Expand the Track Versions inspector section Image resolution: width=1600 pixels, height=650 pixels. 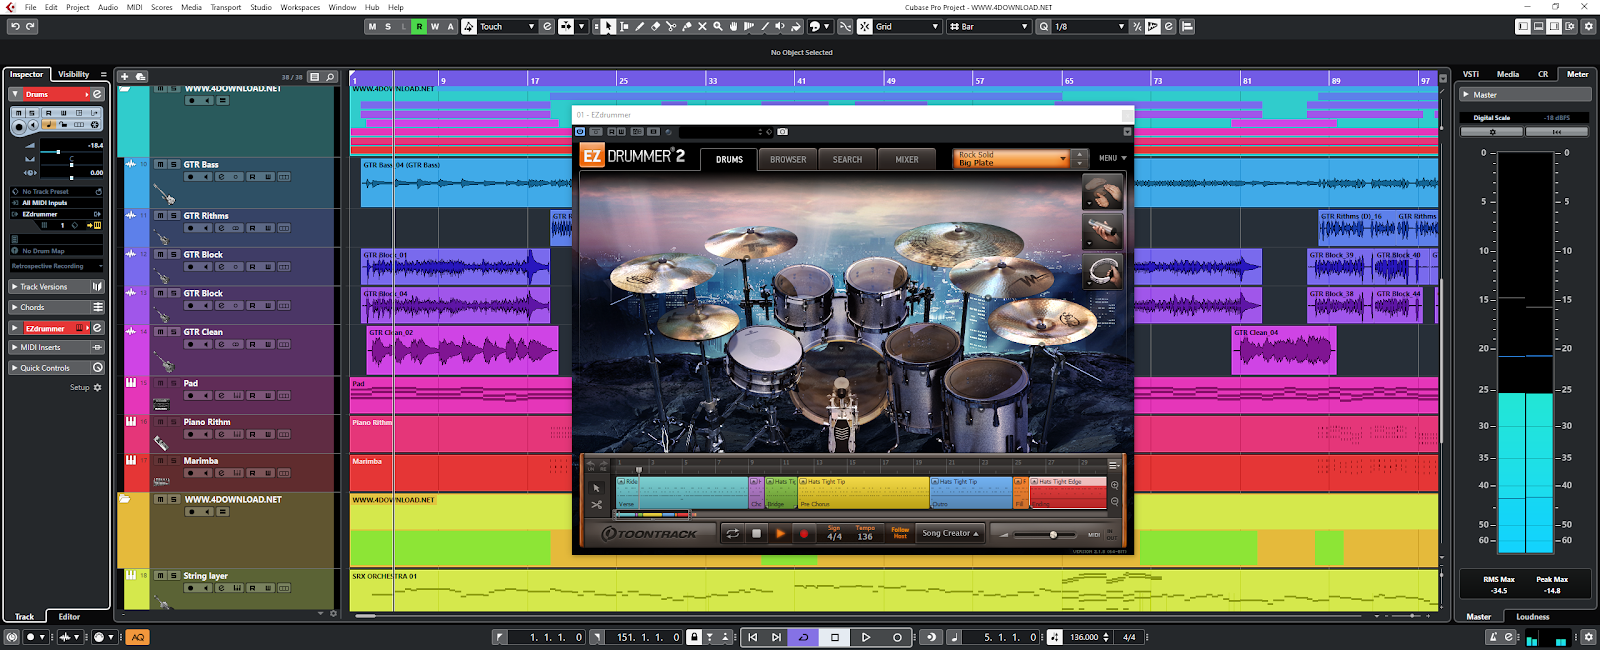56,287
